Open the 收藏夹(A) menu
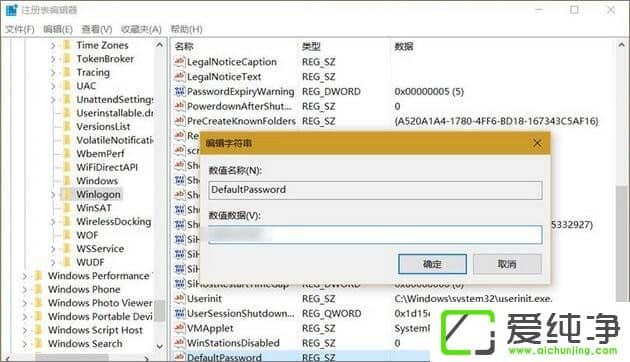 pyautogui.click(x=141, y=29)
